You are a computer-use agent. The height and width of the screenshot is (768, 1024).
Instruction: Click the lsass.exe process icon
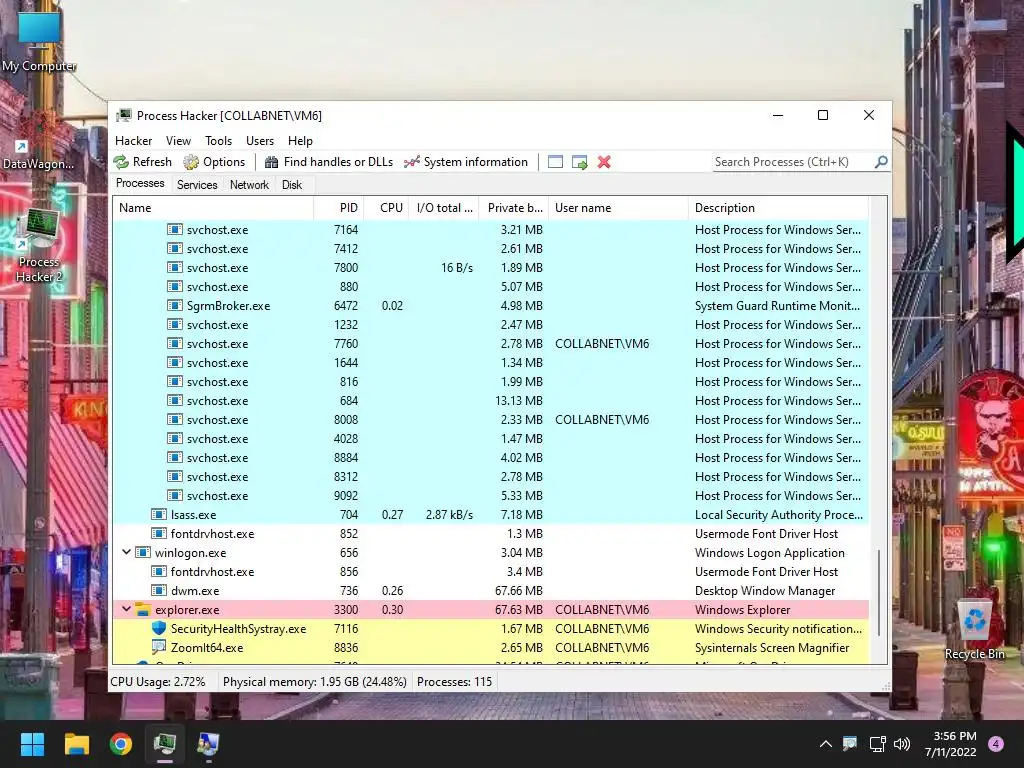pos(159,515)
